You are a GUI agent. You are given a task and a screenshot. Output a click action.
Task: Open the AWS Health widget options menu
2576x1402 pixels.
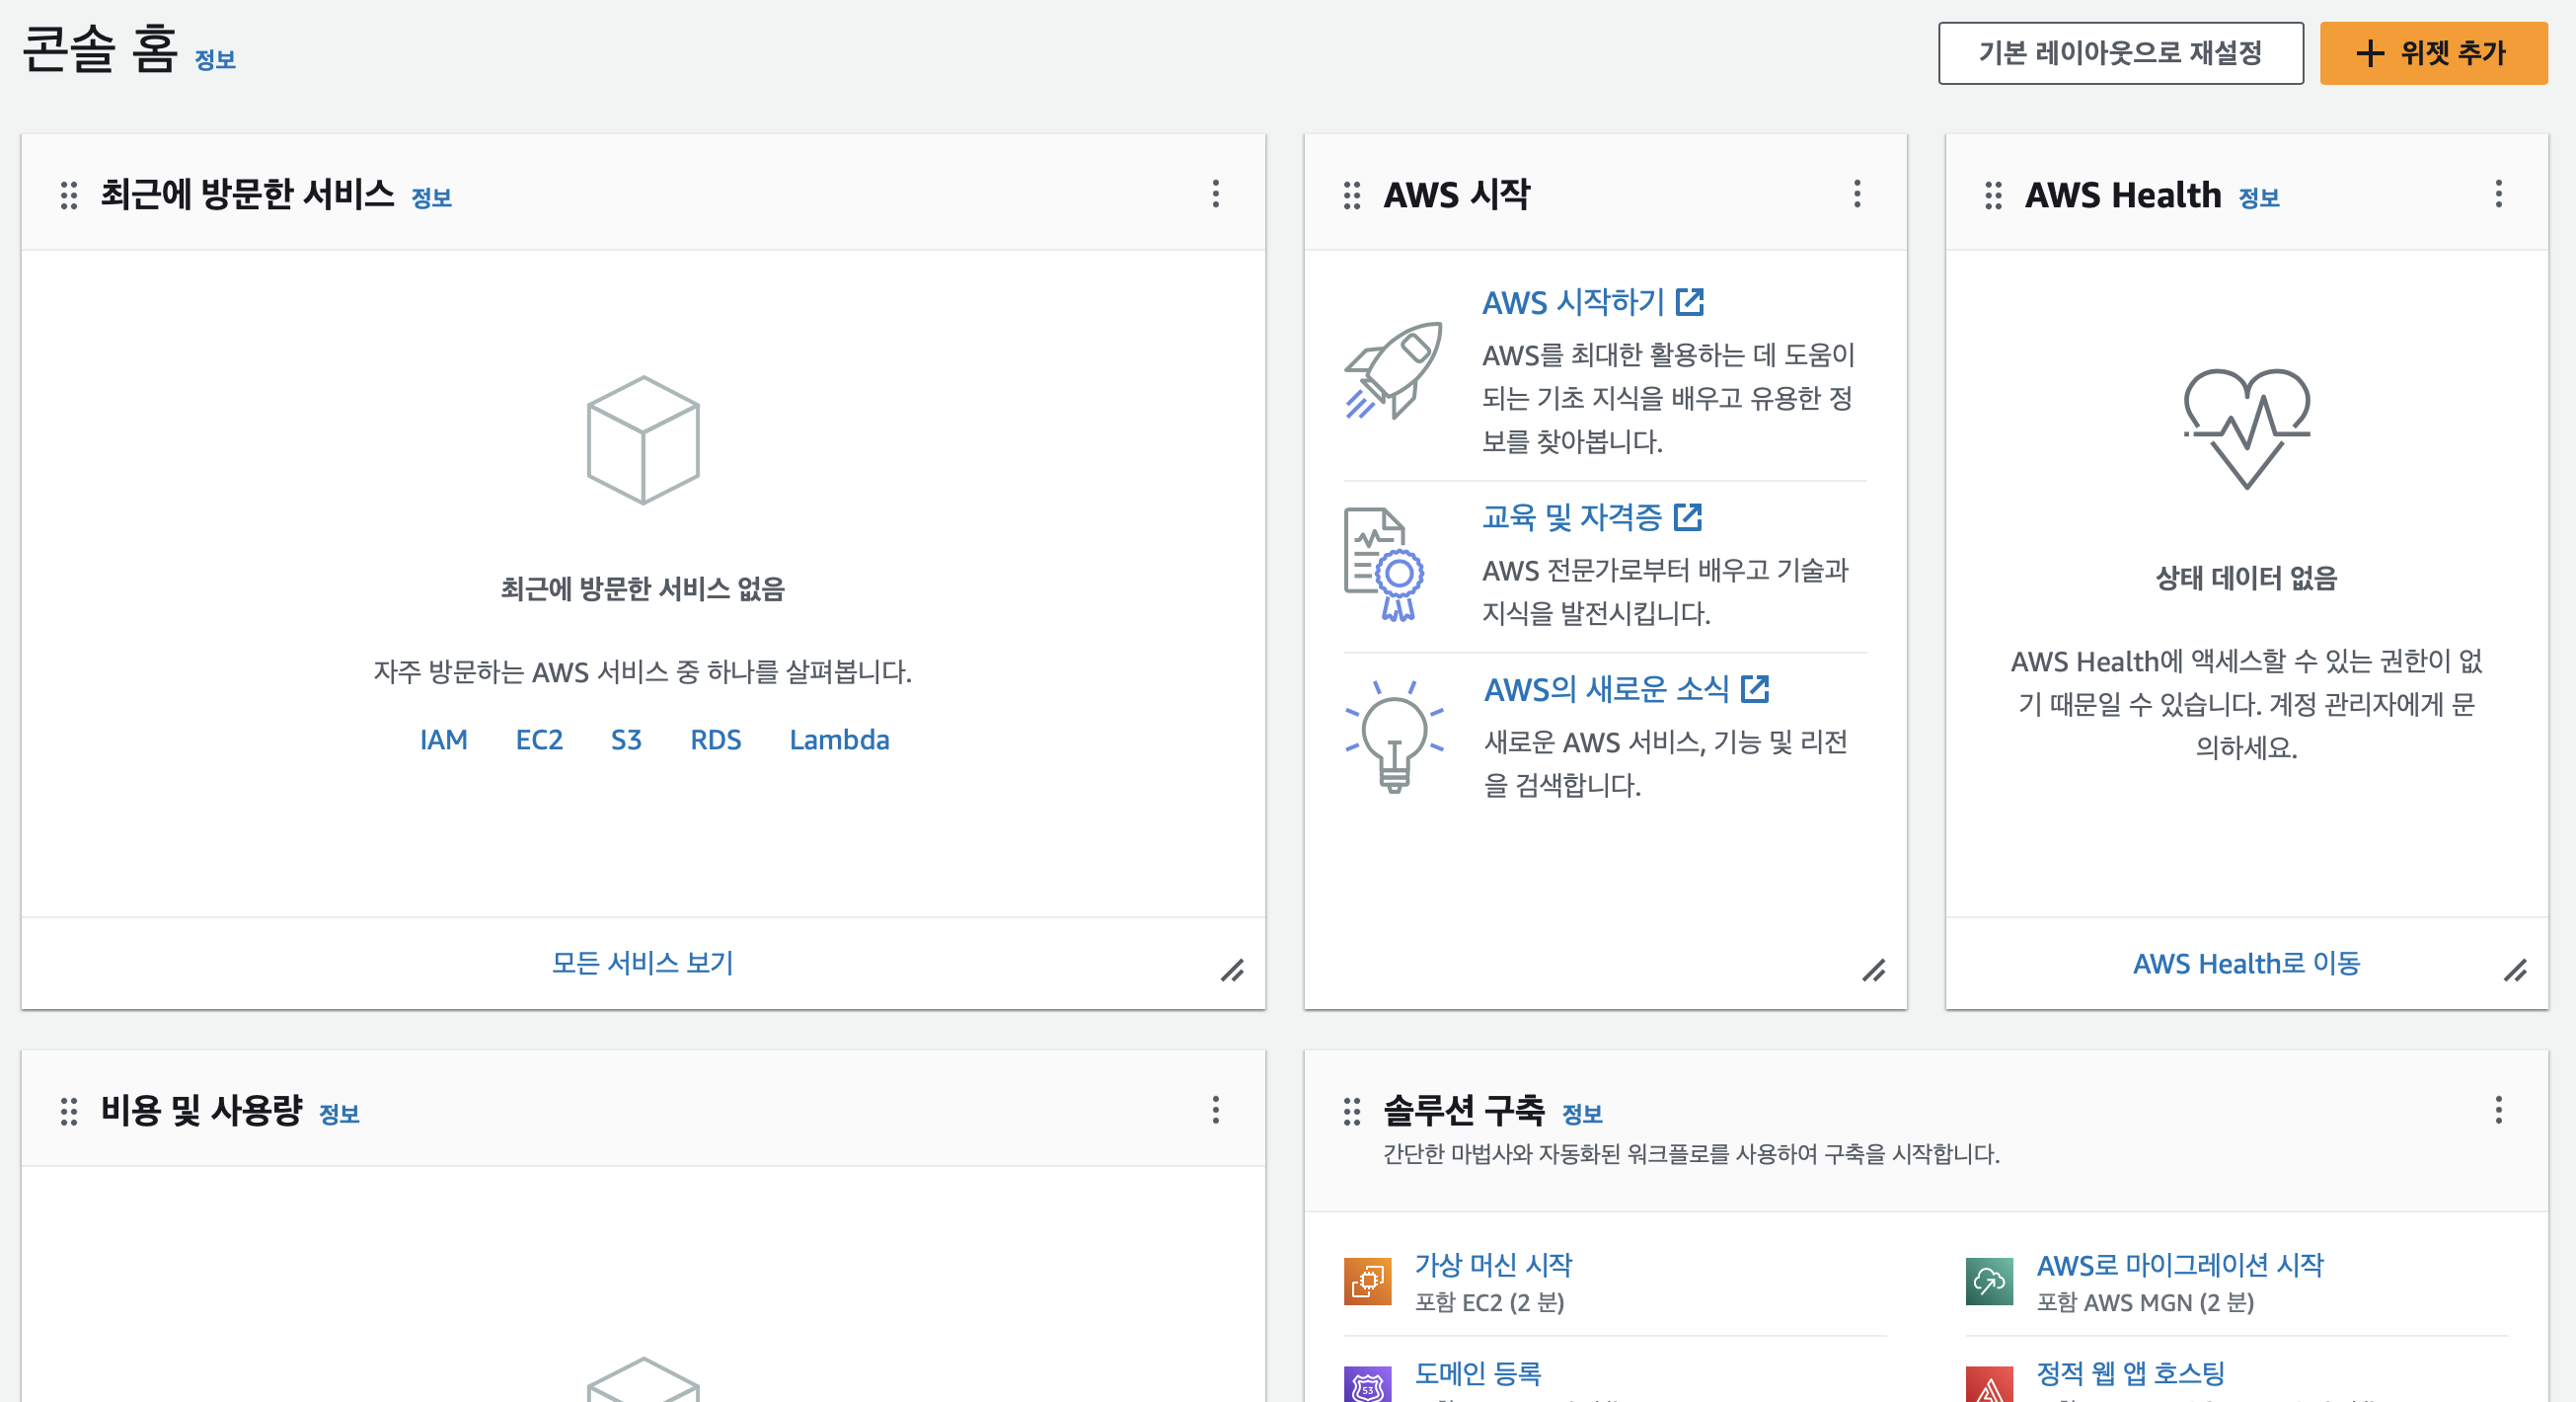coord(2499,194)
